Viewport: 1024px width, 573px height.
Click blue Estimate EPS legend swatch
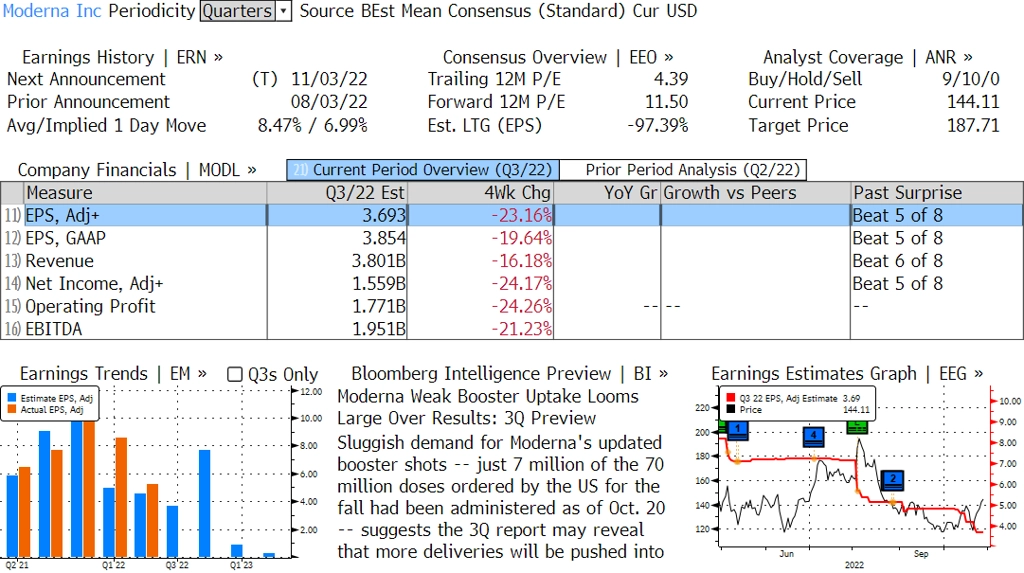(x=12, y=398)
